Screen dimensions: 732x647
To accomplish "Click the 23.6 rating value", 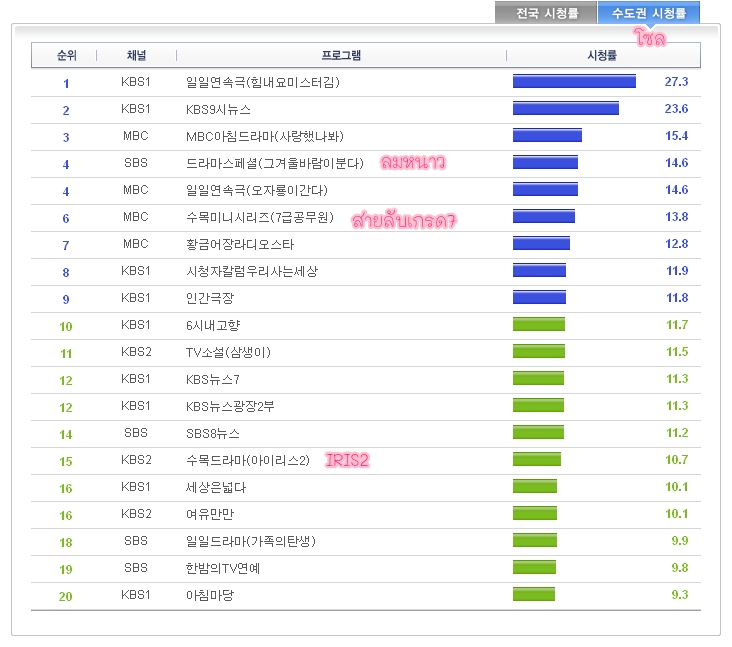I will tap(676, 109).
